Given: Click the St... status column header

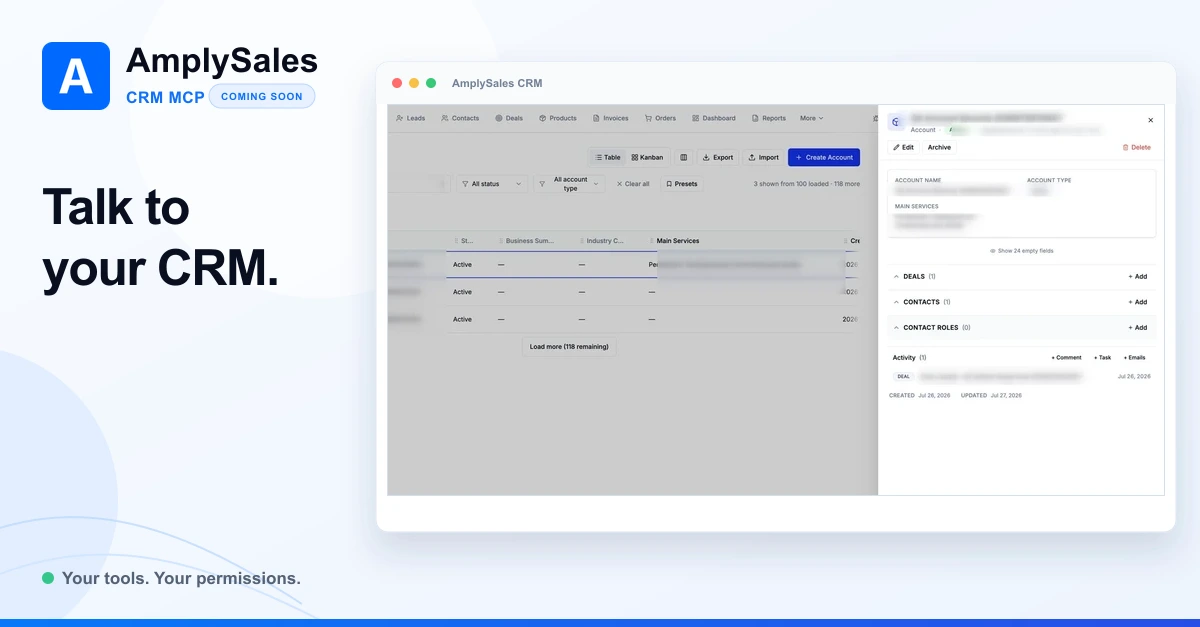Looking at the screenshot, I should pos(467,241).
